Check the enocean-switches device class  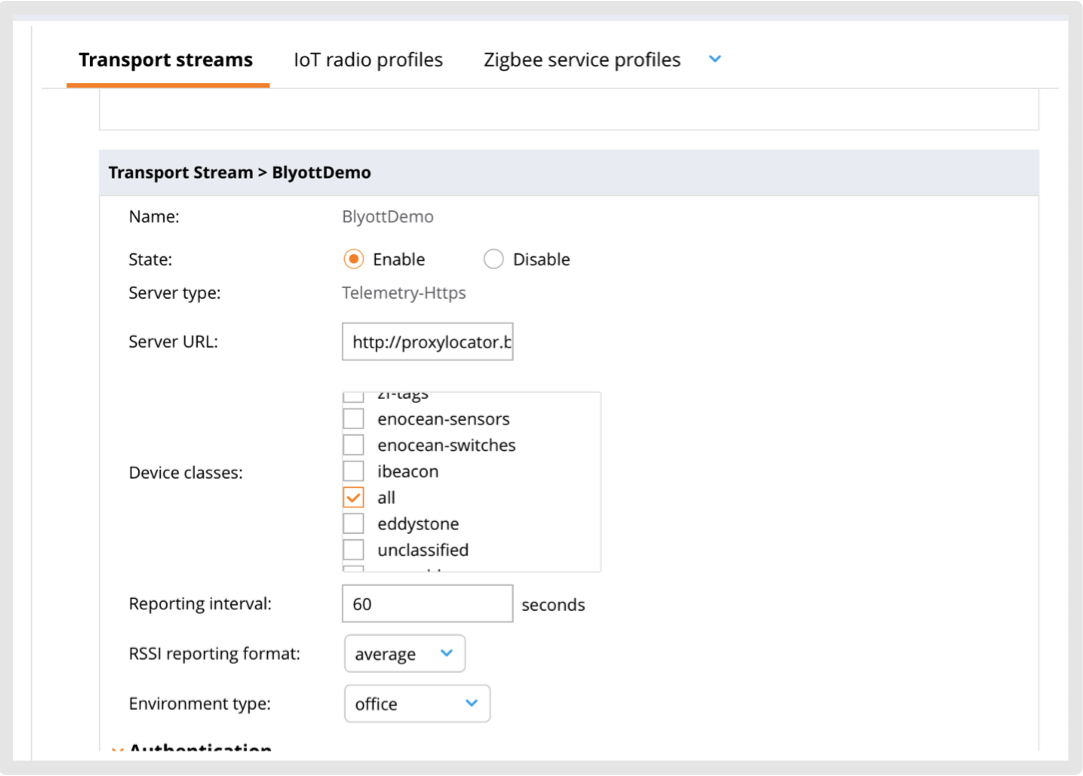(x=354, y=445)
